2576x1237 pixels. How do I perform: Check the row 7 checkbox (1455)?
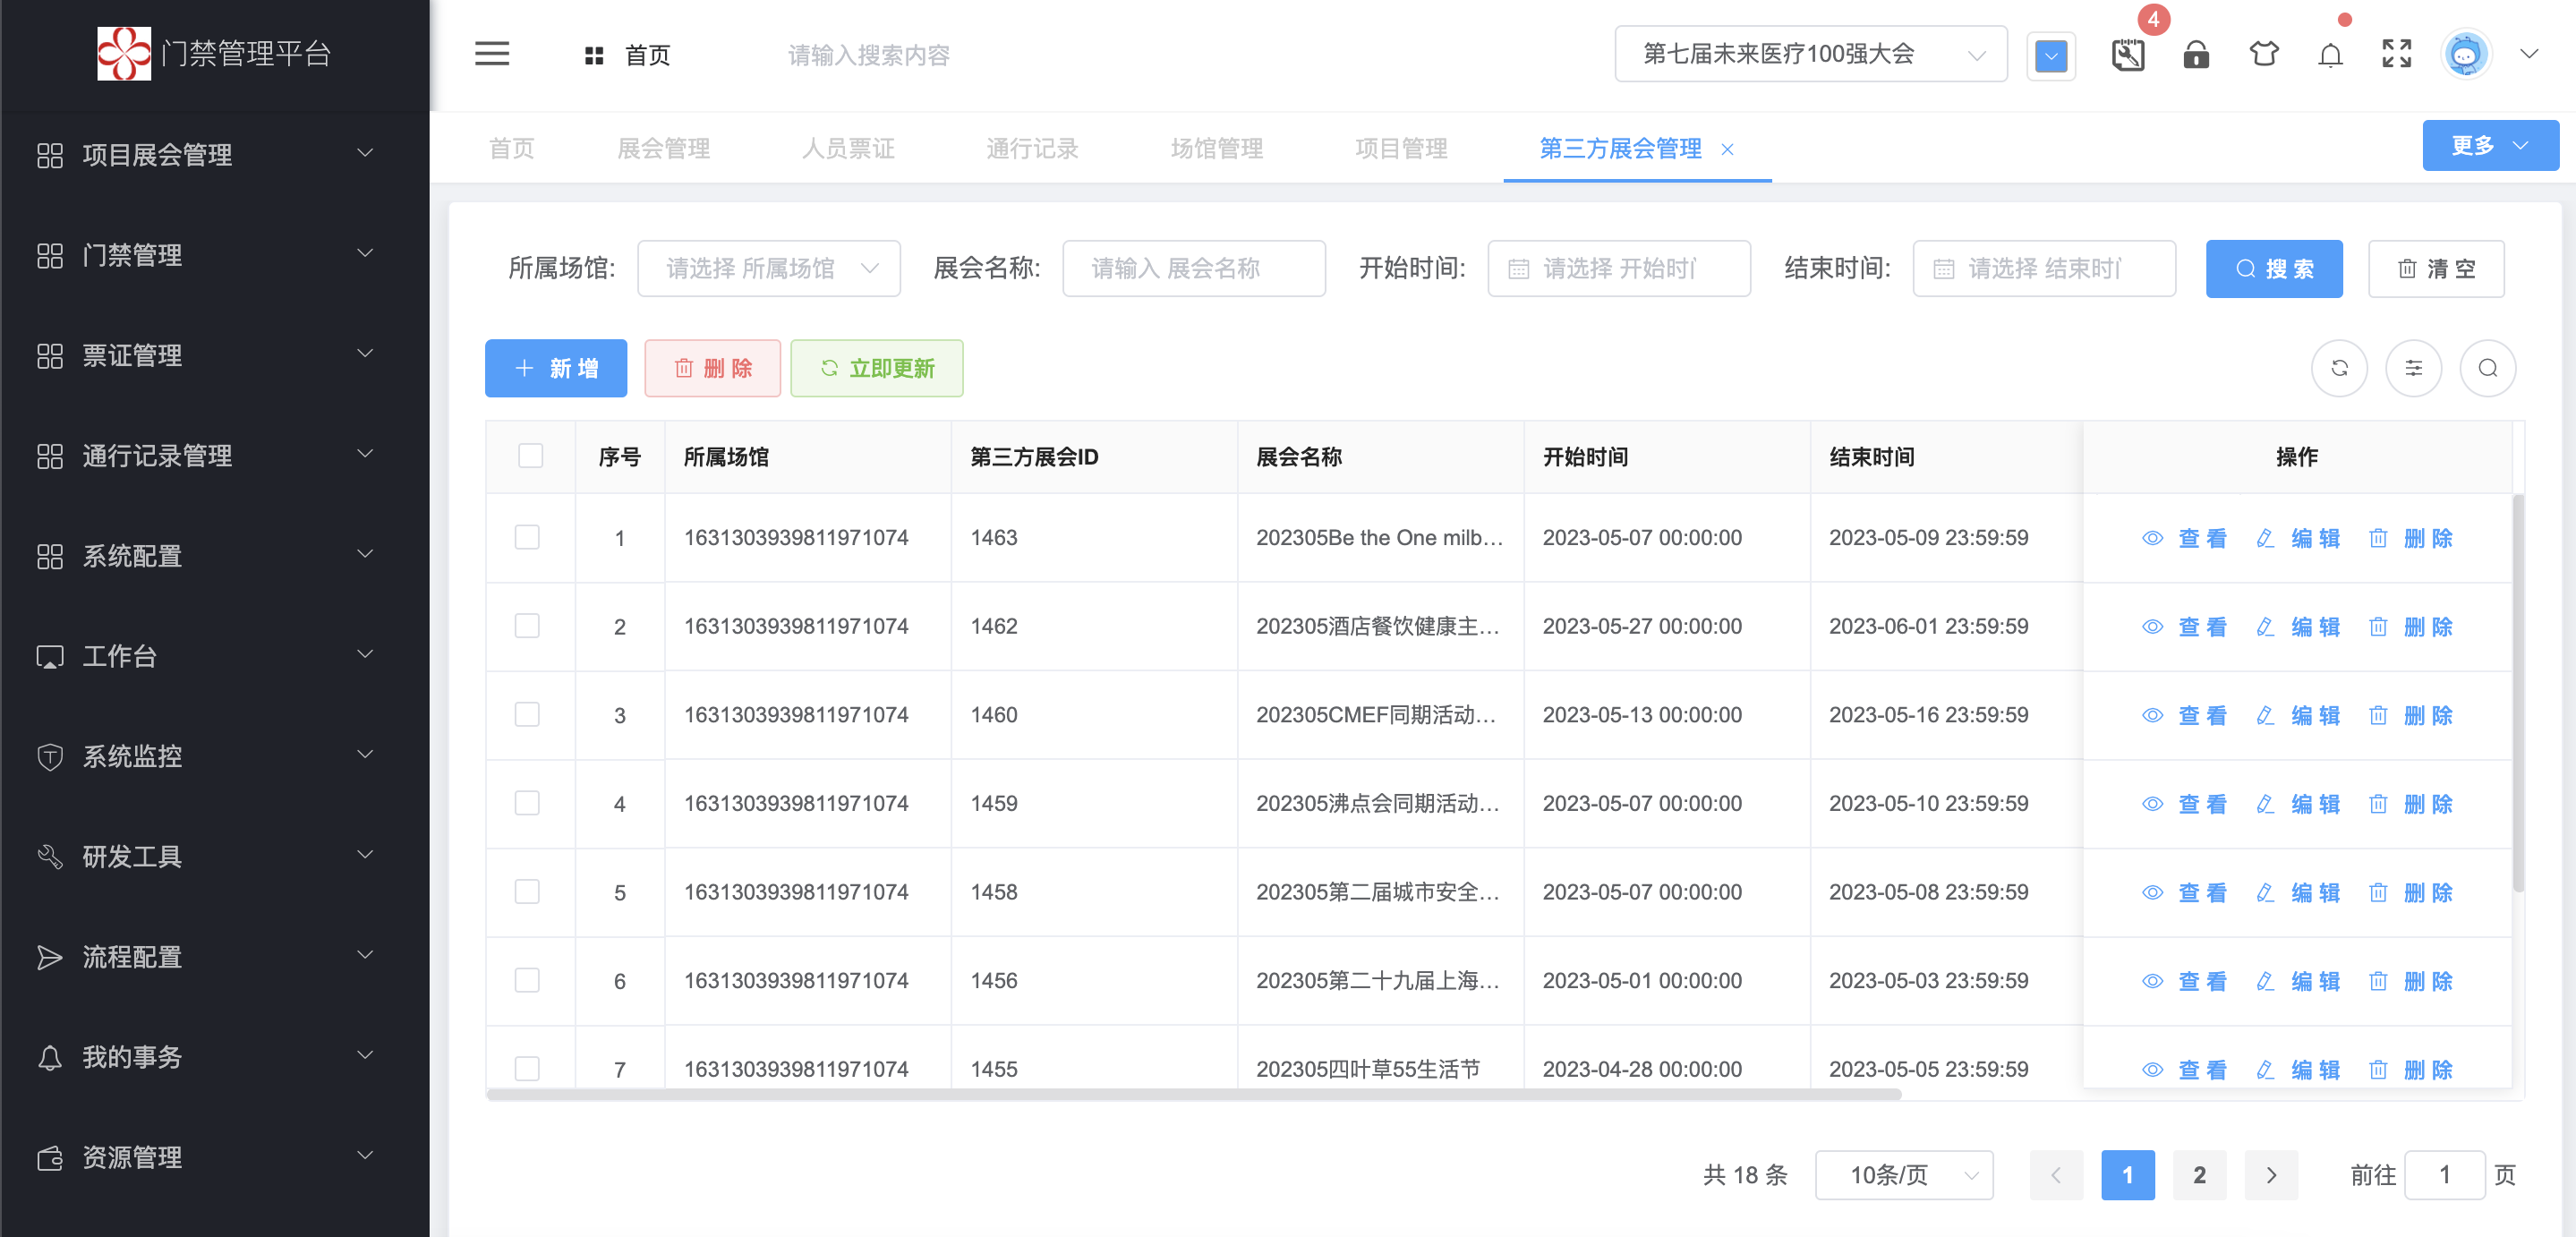(x=527, y=1068)
